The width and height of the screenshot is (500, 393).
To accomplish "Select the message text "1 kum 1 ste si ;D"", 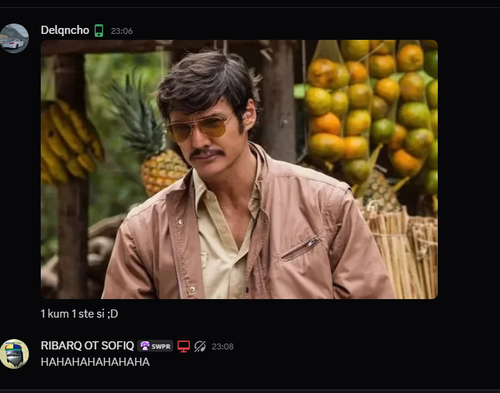I will click(79, 314).
